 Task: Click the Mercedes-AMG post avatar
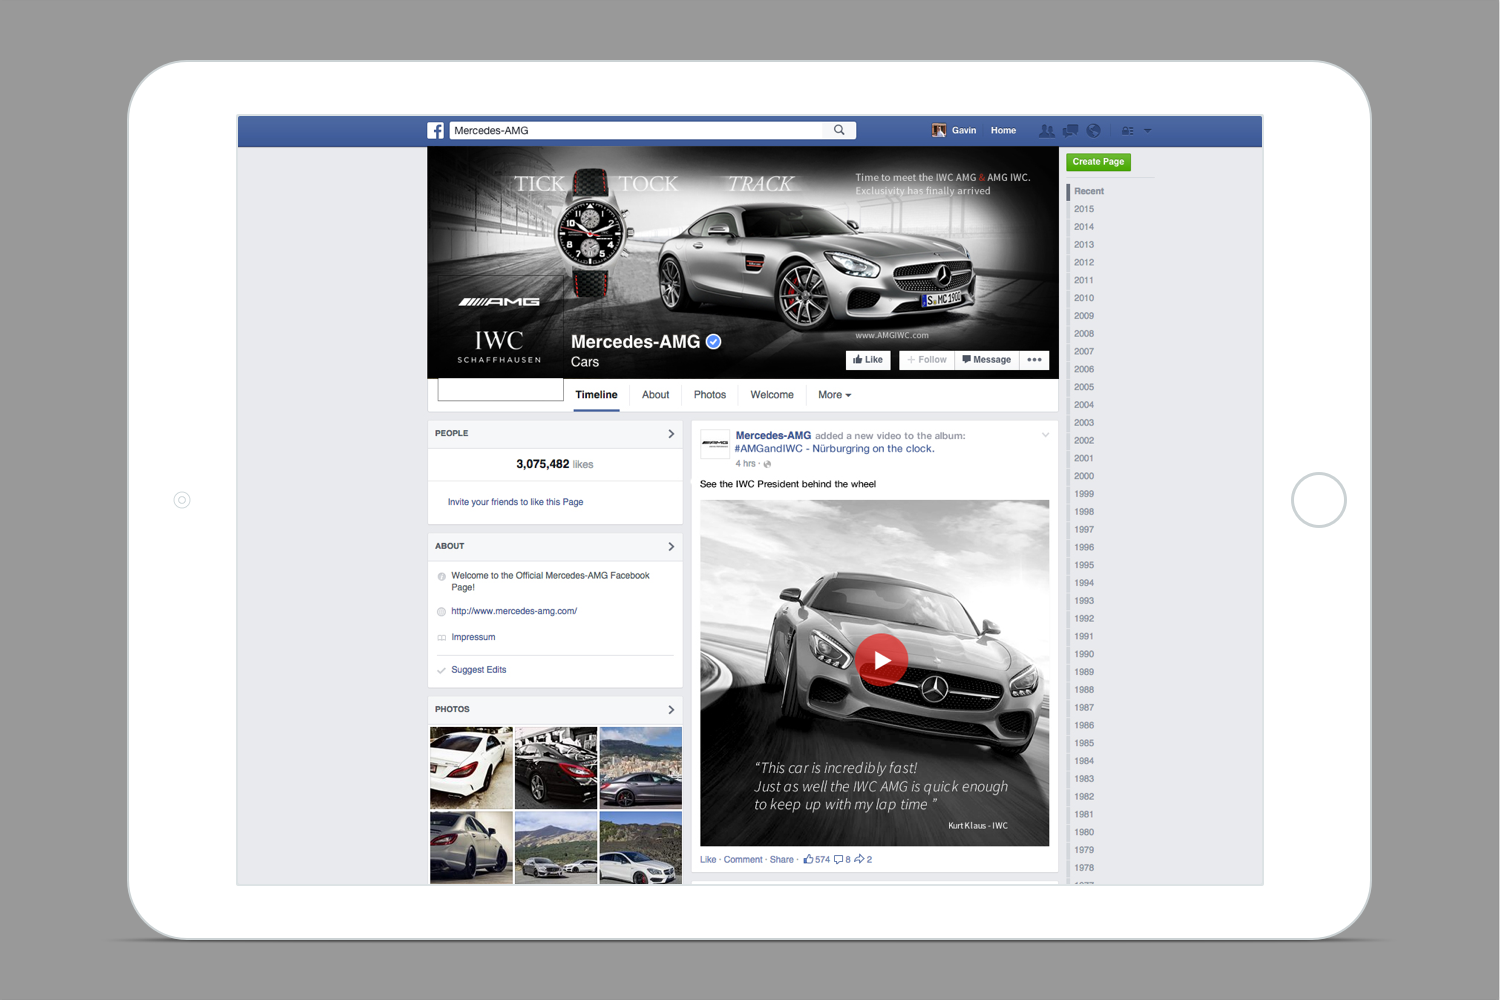[715, 444]
